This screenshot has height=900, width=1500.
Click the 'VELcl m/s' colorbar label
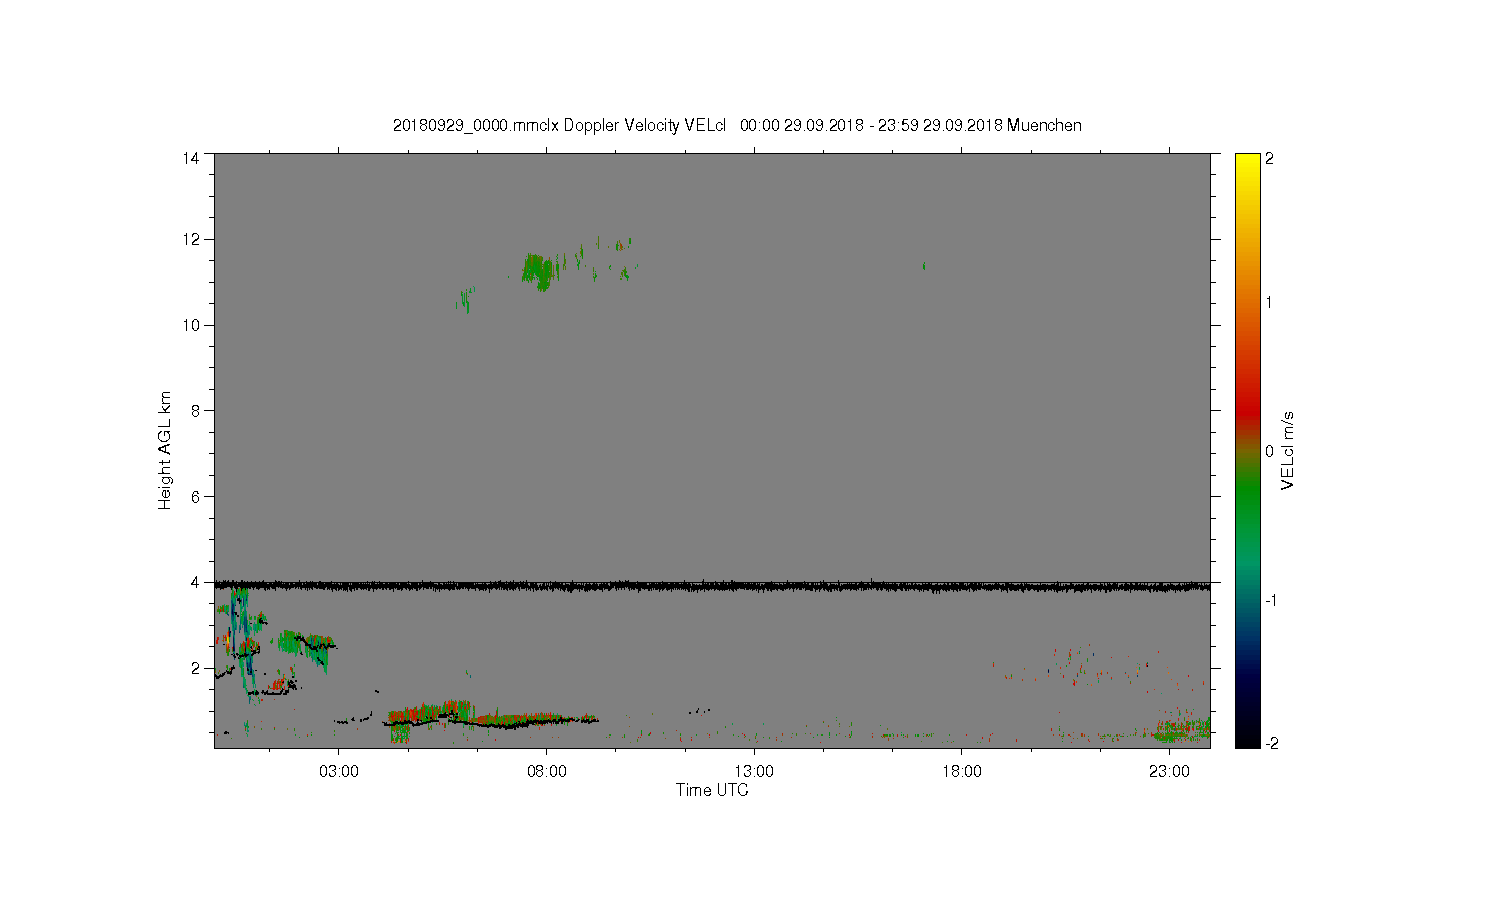click(x=1288, y=450)
